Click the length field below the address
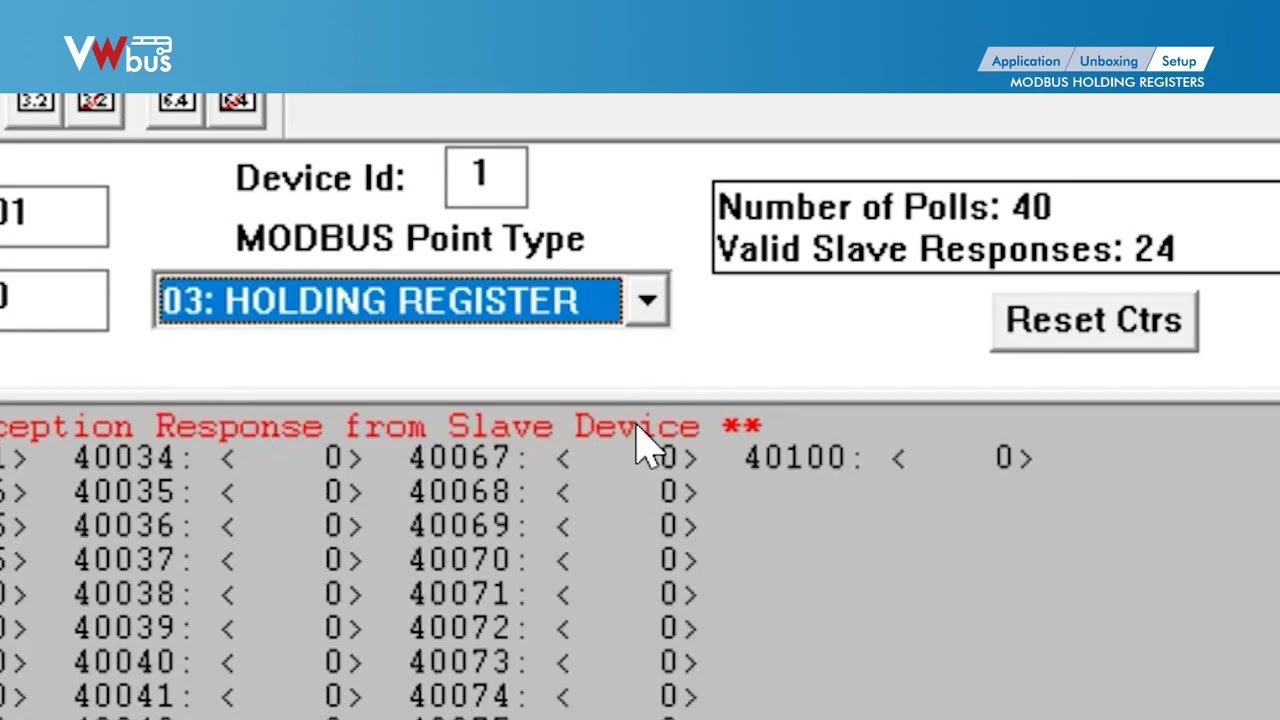This screenshot has height=720, width=1280. pyautogui.click(x=50, y=299)
